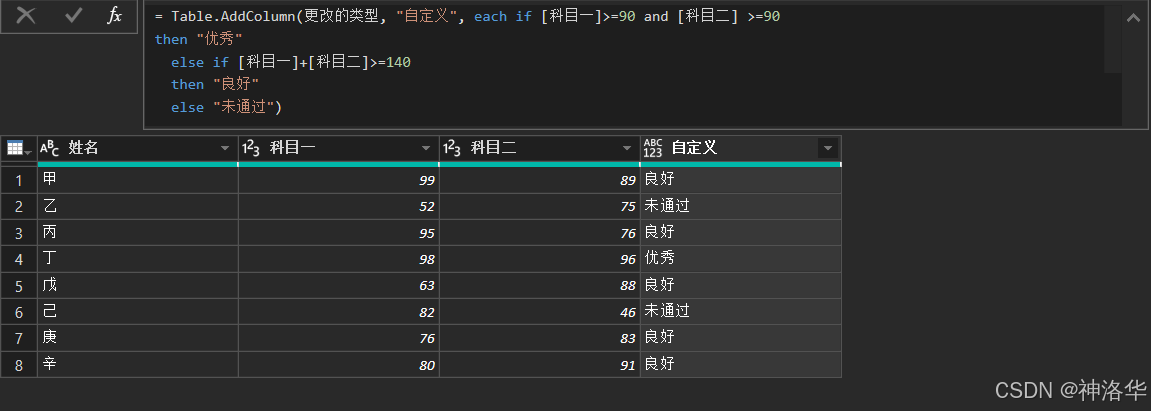Viewport: 1151px width, 411px height.
Task: Click the name cell 丁
Action: 138,259
